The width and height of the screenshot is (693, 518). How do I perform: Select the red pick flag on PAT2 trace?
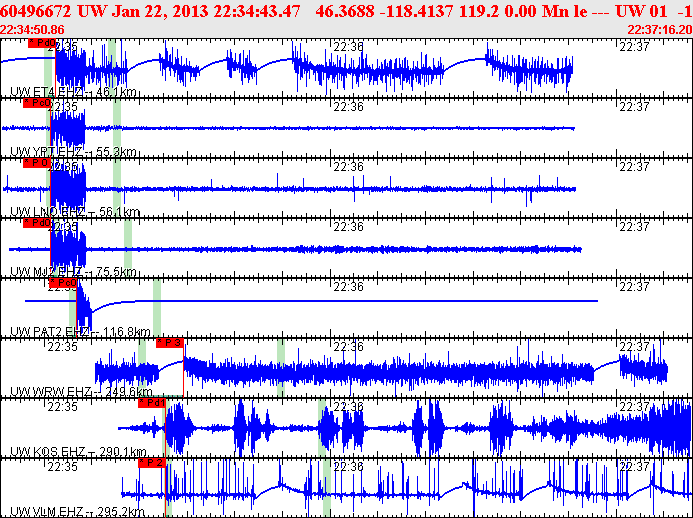tap(63, 283)
